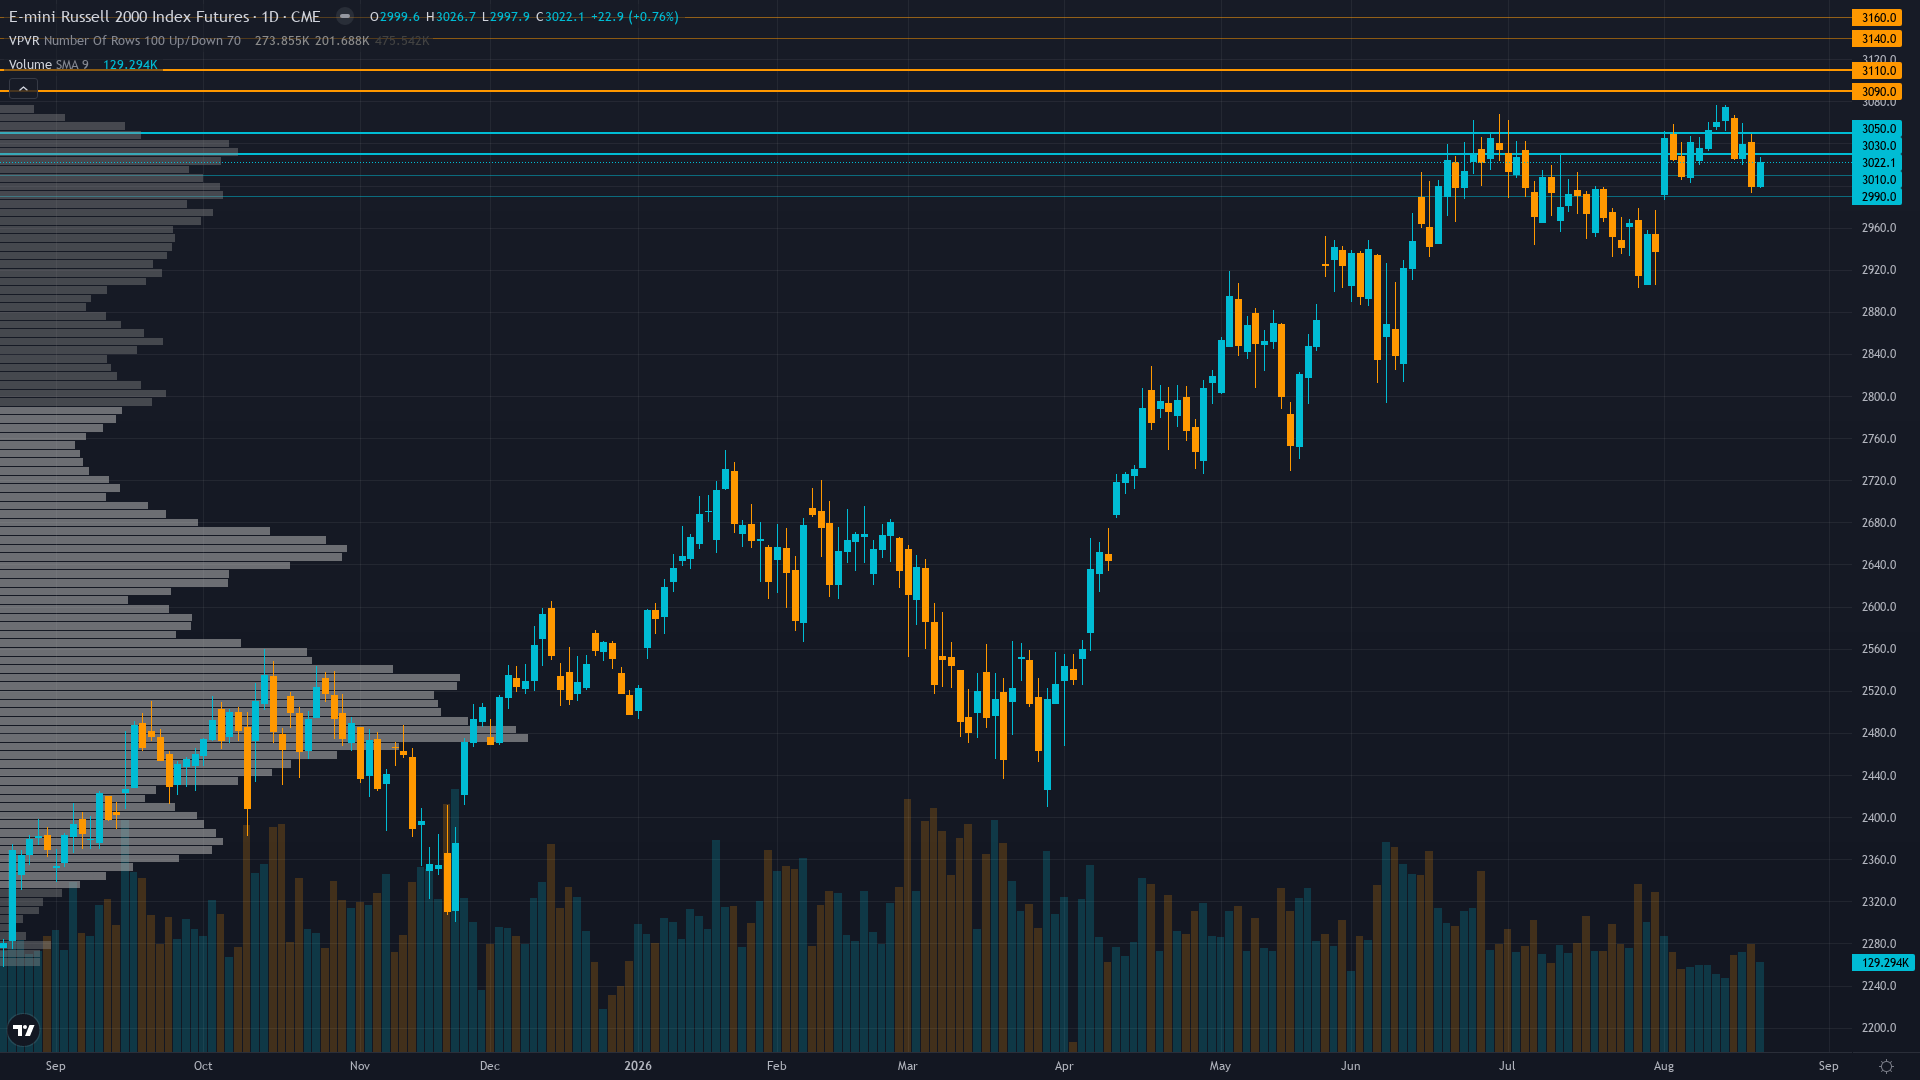This screenshot has height=1080, width=1920.
Task: Click the open value O2999.6 in header
Action: pos(395,17)
